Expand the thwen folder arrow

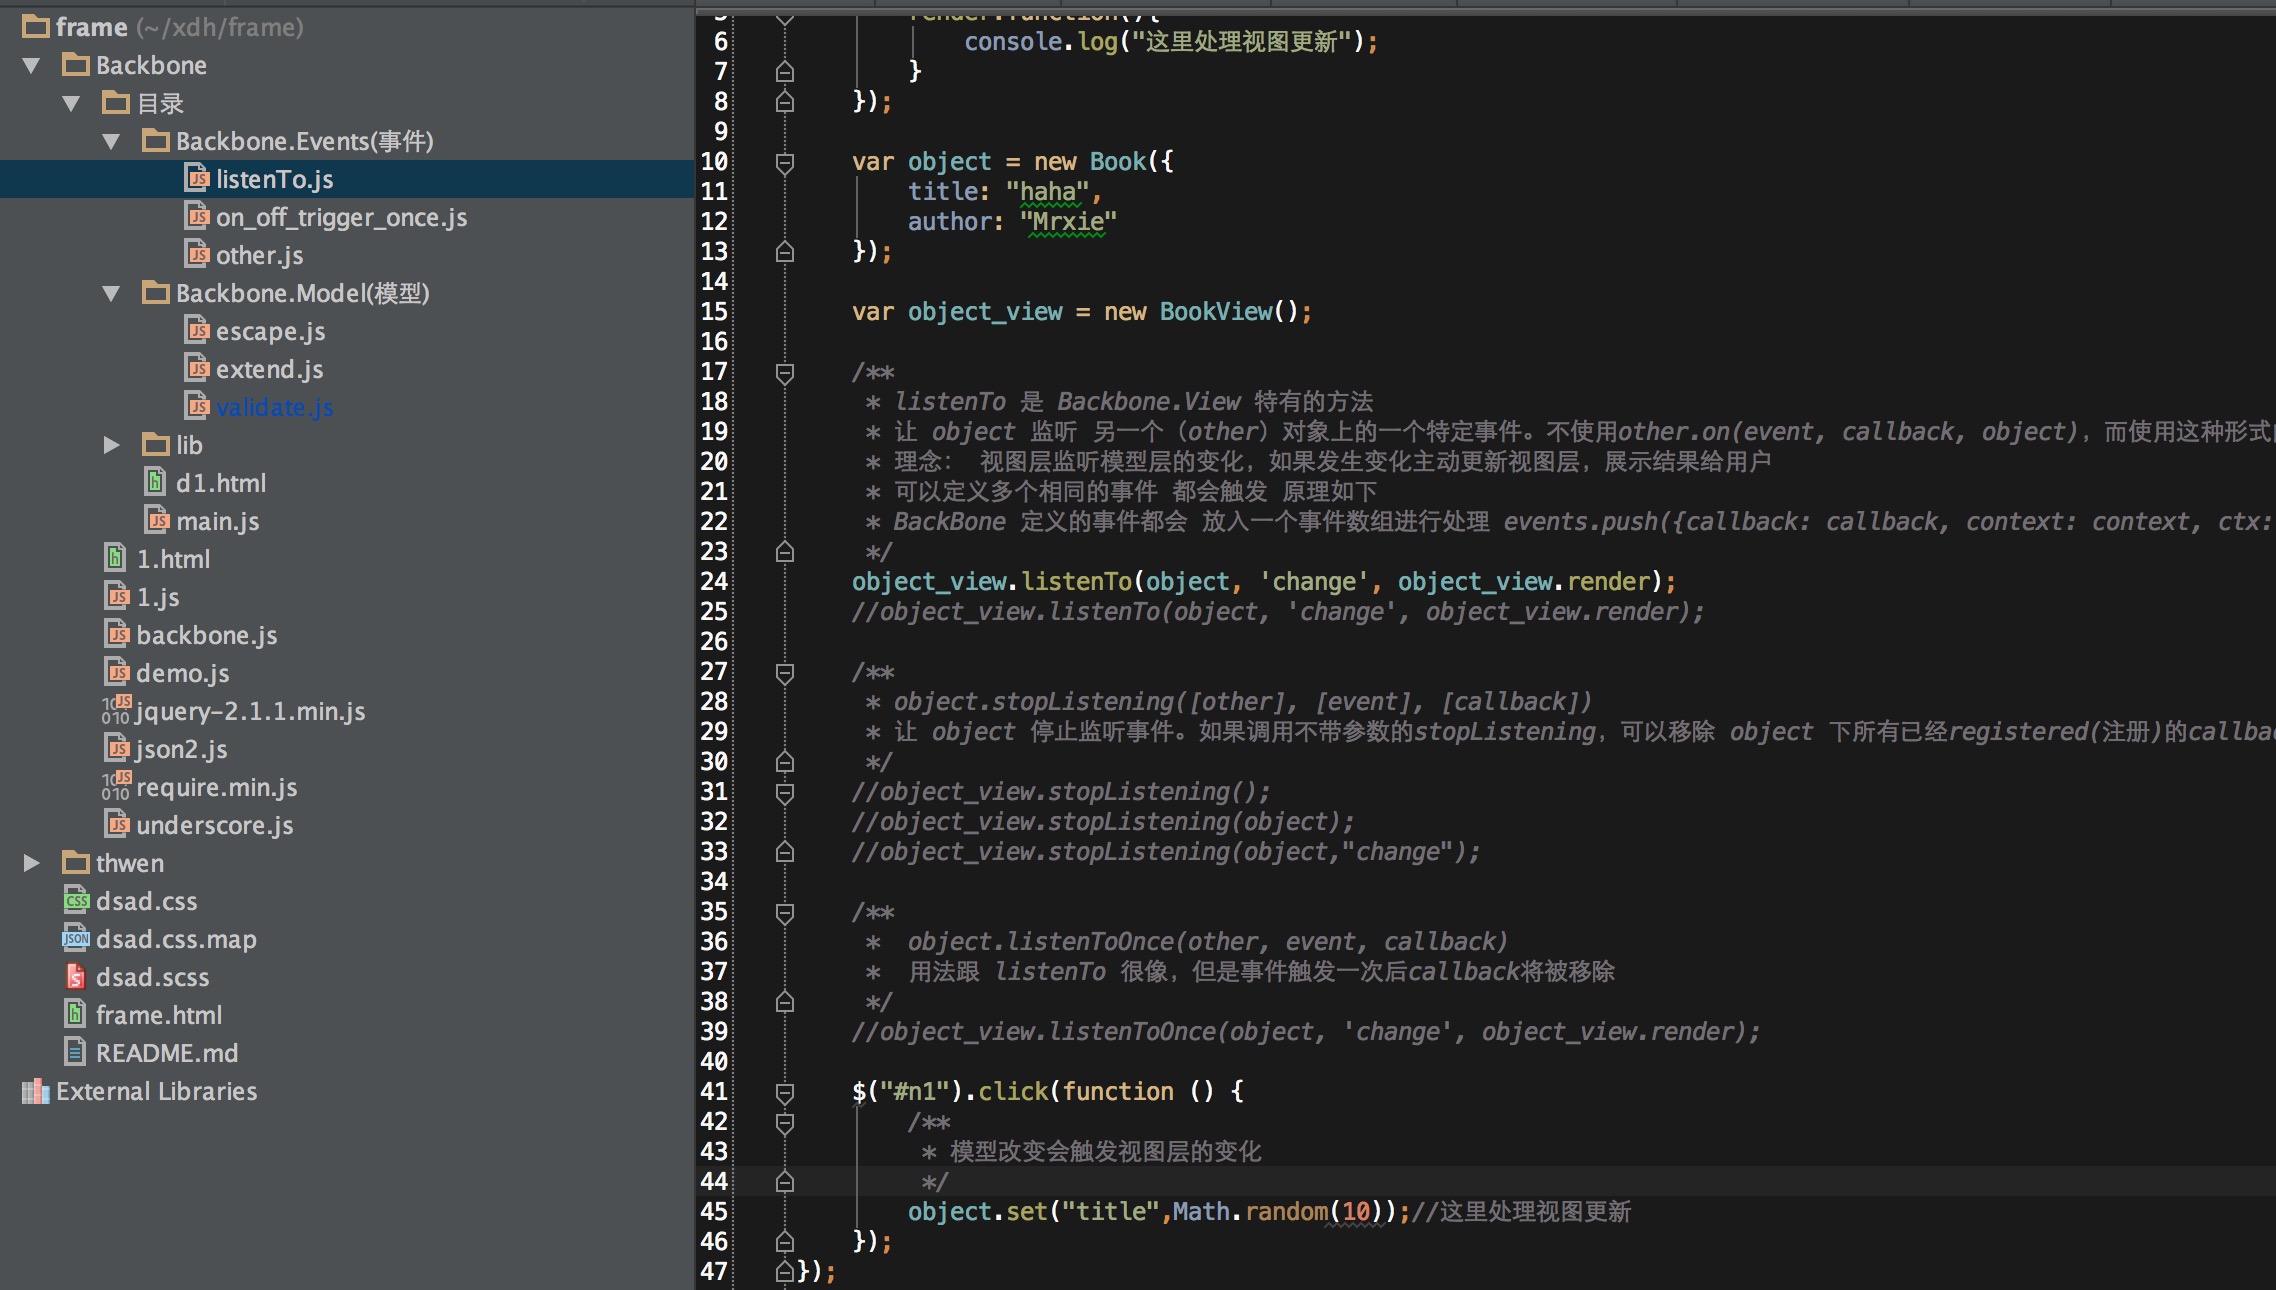[31, 863]
